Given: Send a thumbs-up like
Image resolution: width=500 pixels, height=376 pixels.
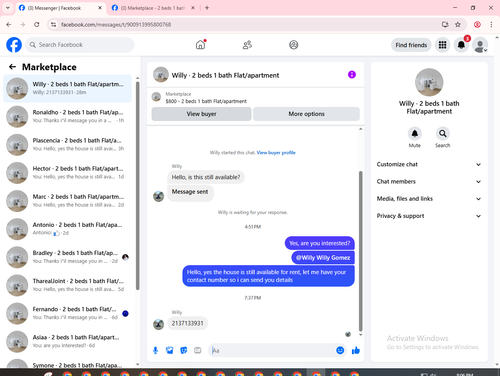Looking at the screenshot, I should (356, 350).
